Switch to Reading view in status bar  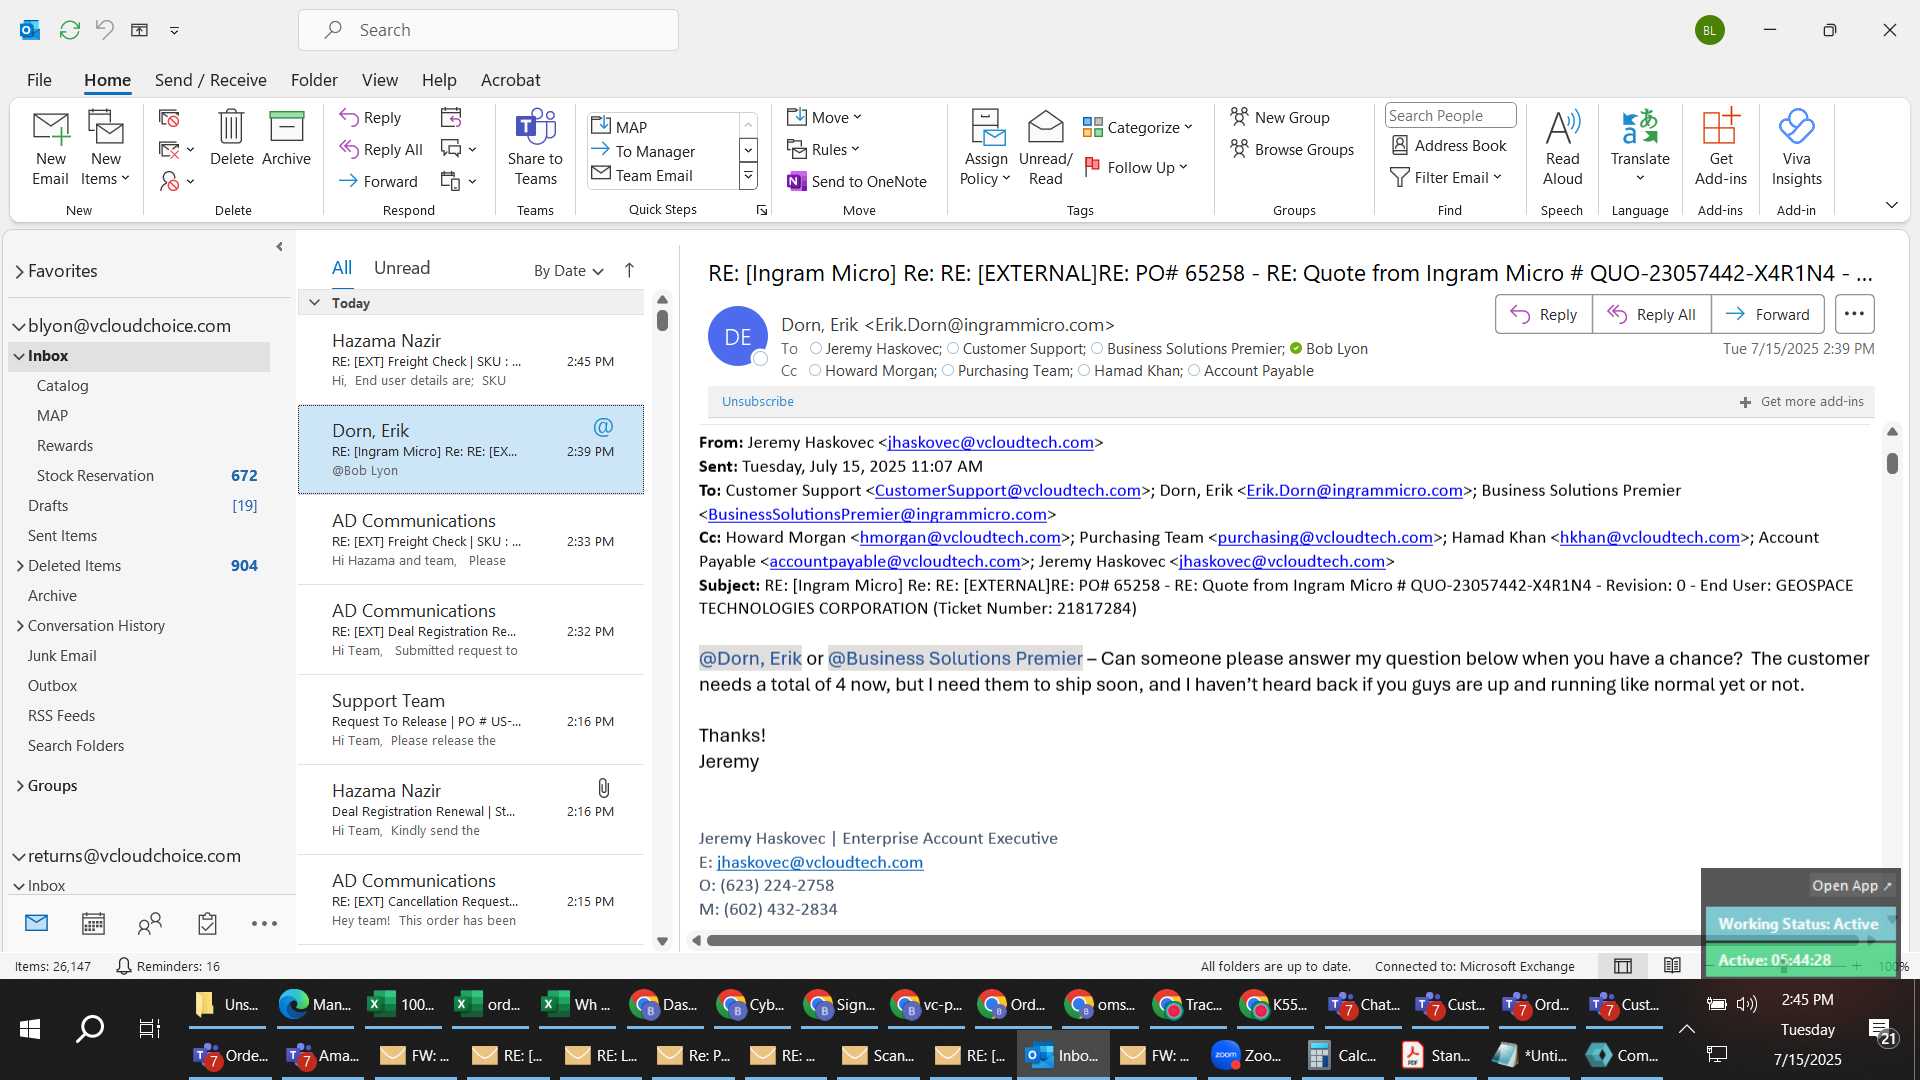pos(1672,965)
